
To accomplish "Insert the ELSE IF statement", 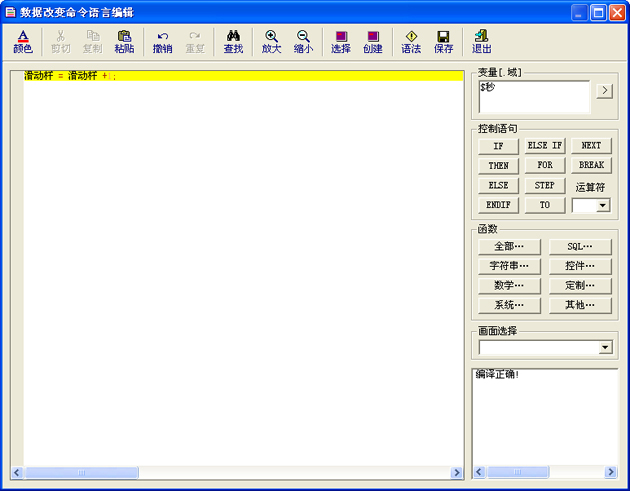I will point(545,146).
